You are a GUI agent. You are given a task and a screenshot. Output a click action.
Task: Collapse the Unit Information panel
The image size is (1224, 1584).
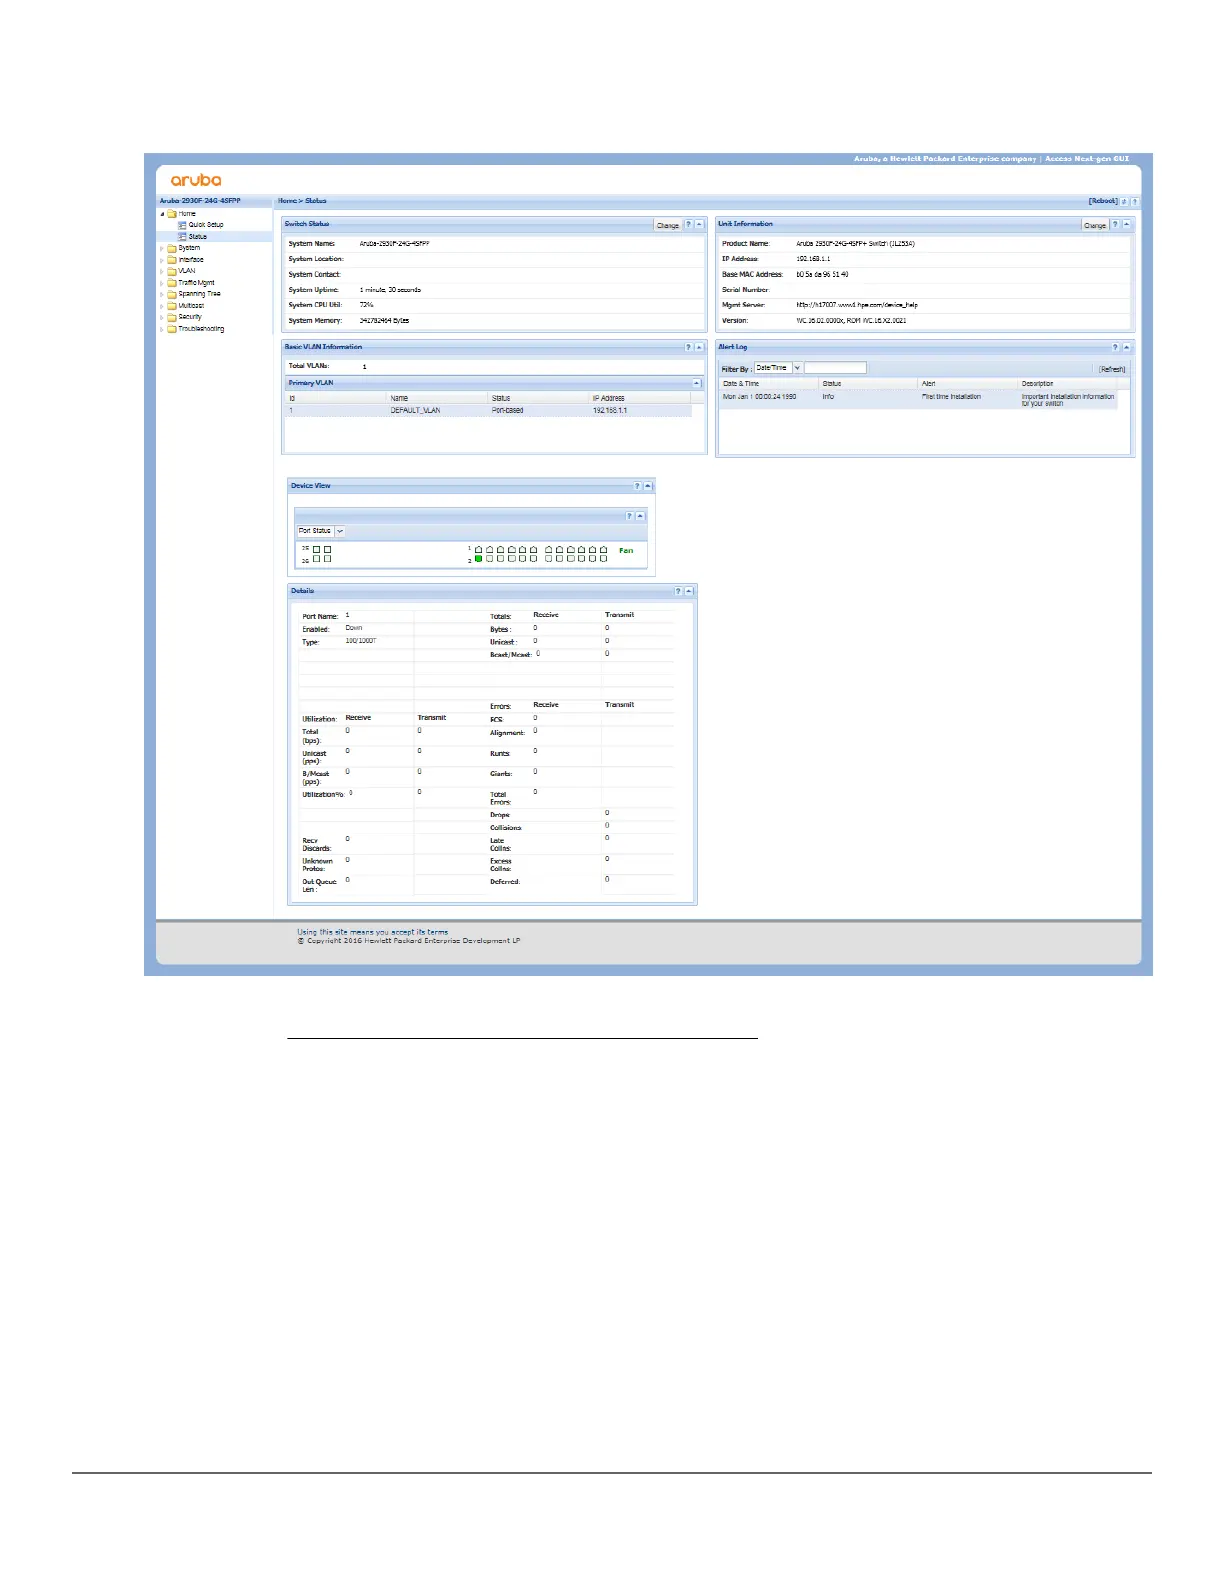1127,225
